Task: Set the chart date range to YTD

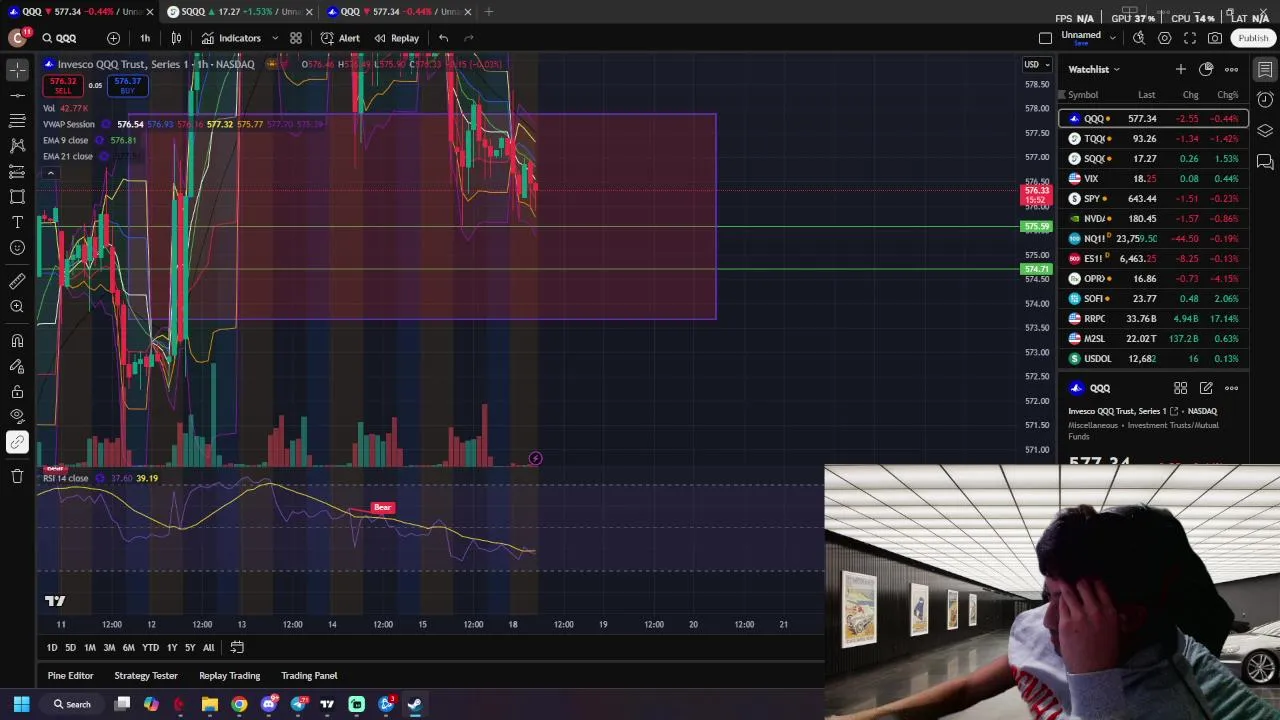Action: click(x=150, y=648)
